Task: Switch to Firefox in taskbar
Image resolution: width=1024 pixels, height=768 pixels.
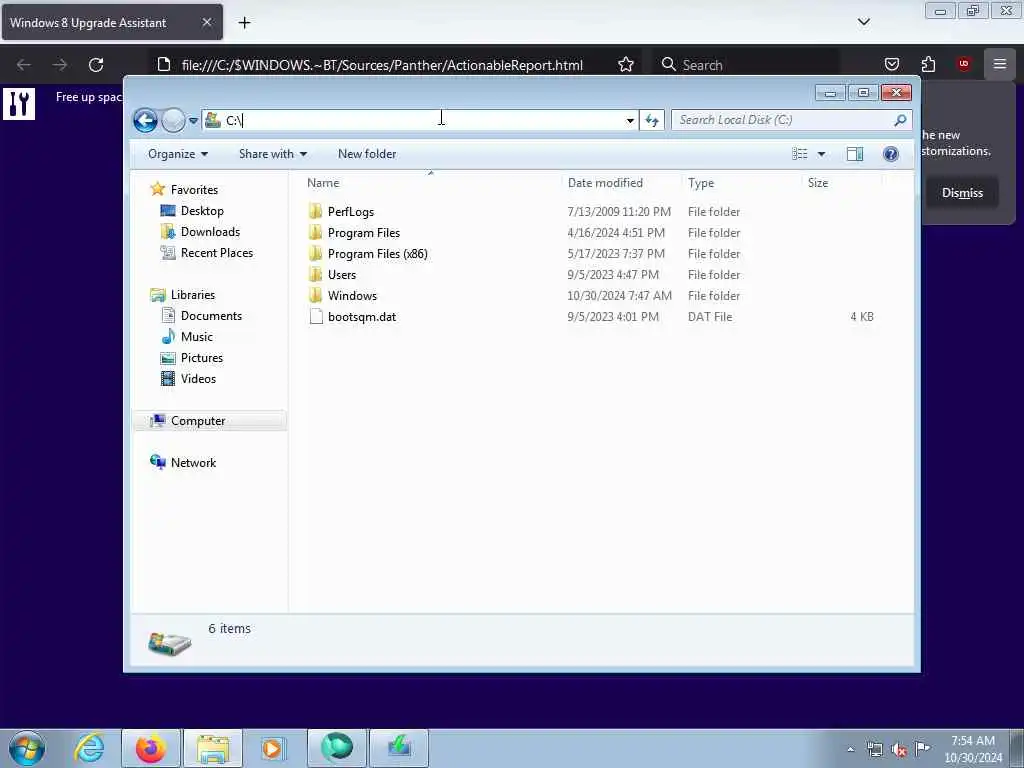Action: click(151, 748)
